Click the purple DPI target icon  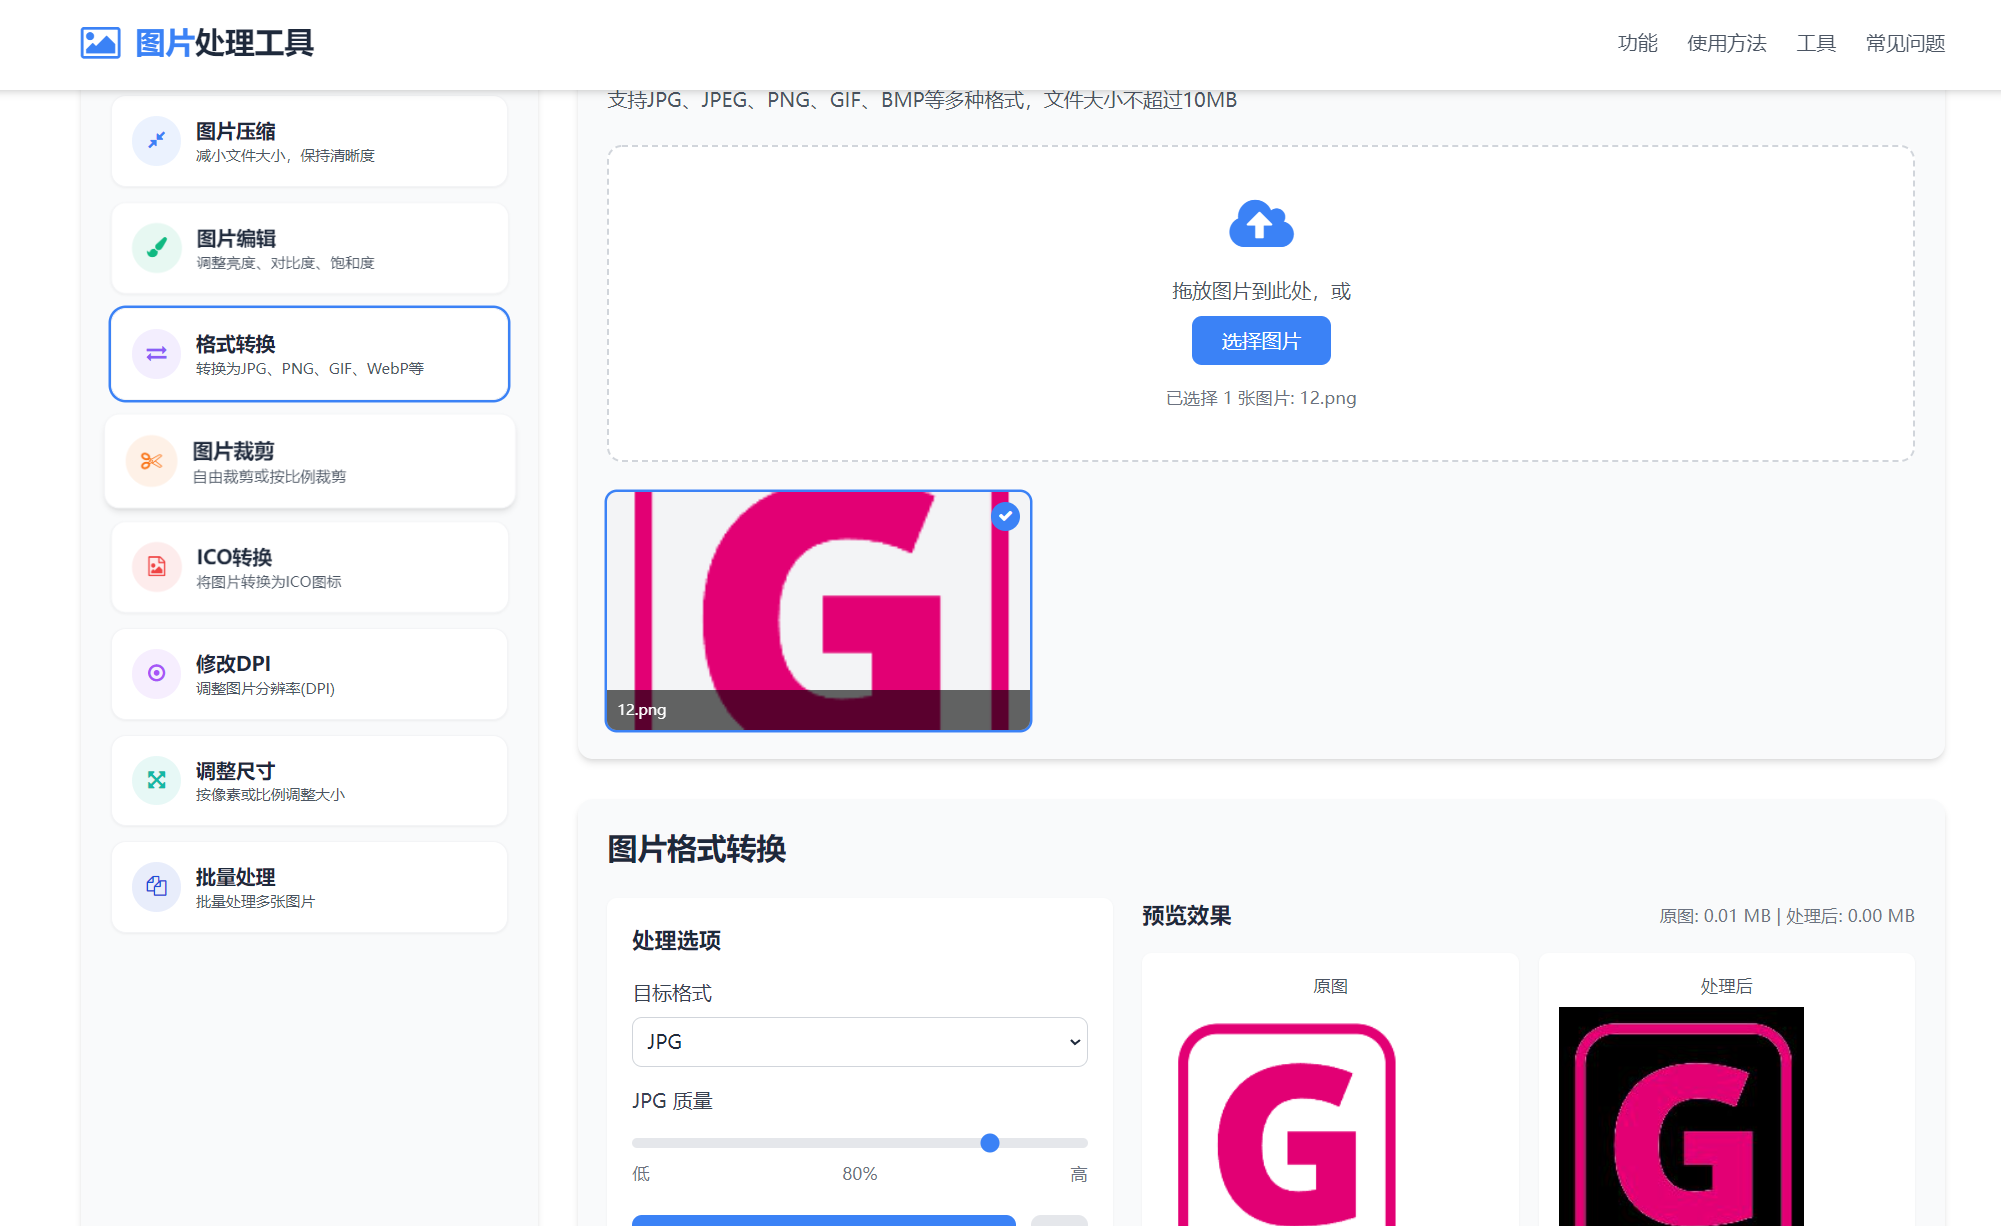pos(157,673)
